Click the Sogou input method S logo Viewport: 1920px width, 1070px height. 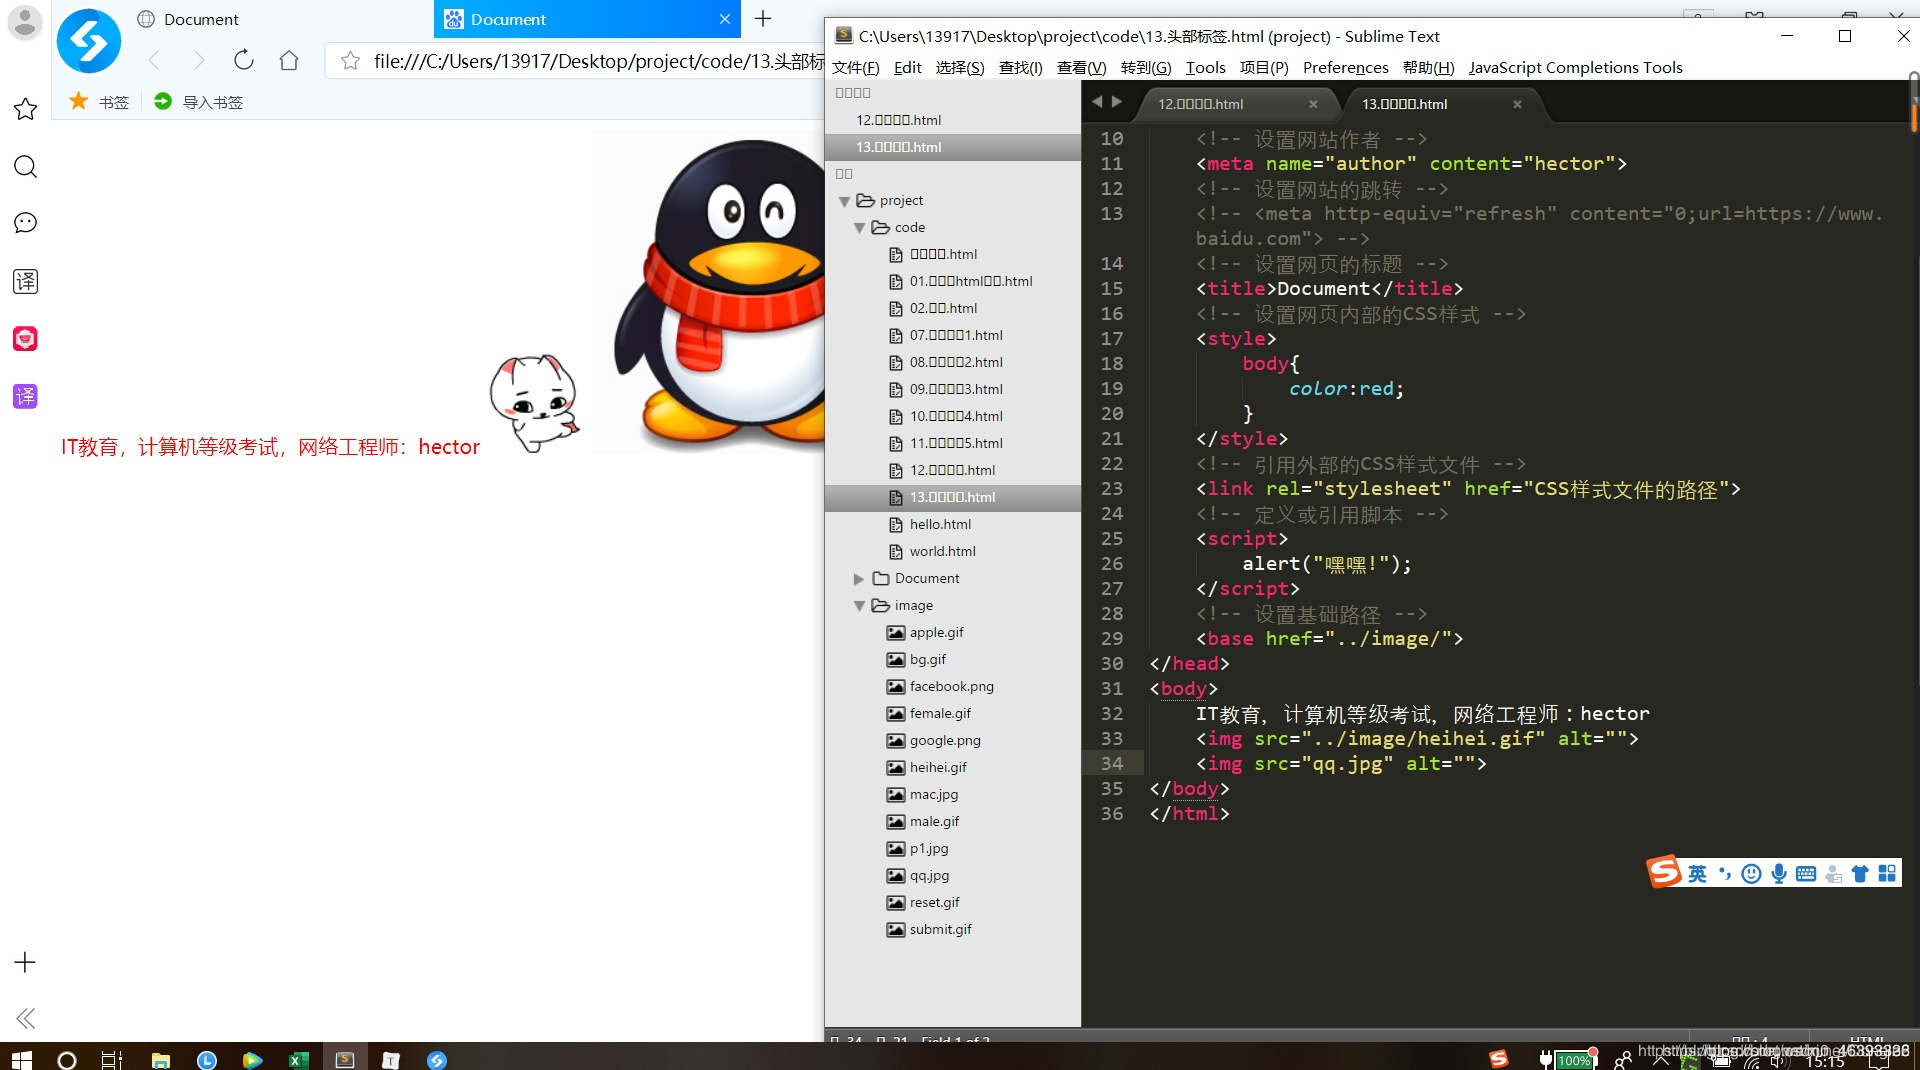1664,871
